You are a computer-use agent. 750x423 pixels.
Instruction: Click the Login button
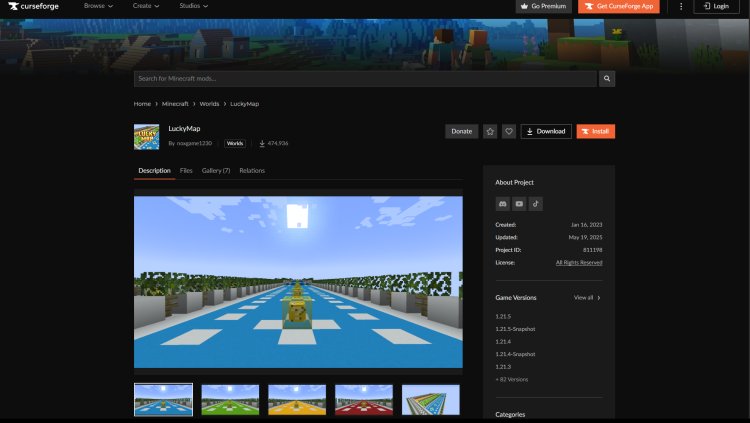717,6
